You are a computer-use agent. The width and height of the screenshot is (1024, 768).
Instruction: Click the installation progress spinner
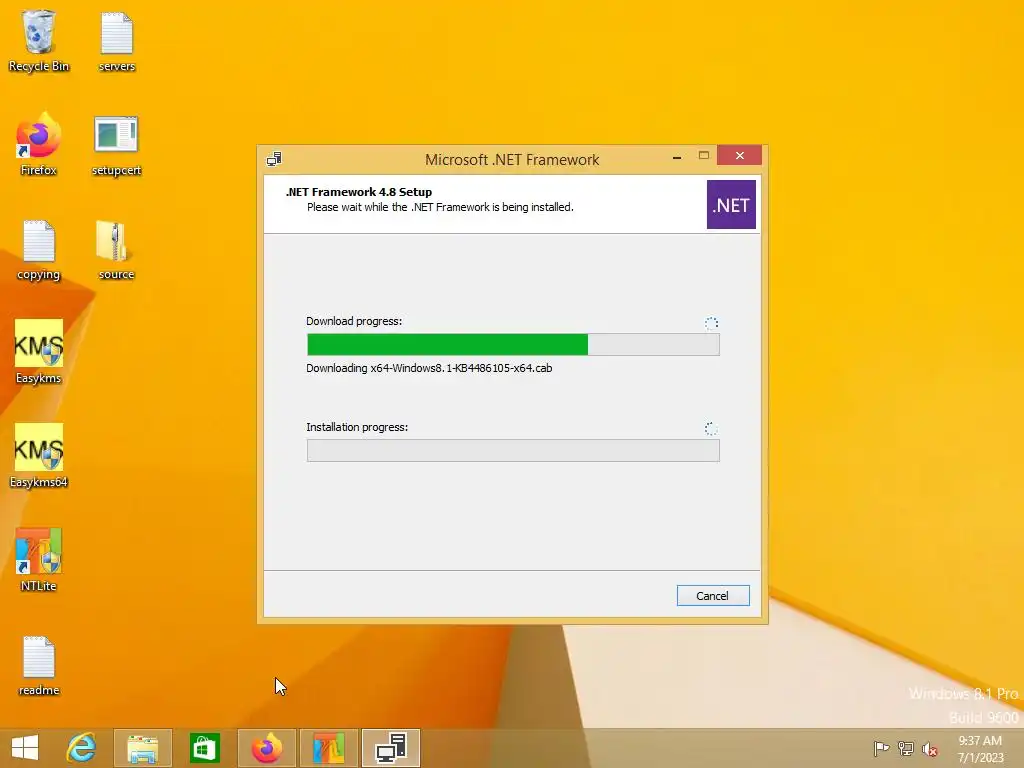click(x=711, y=429)
